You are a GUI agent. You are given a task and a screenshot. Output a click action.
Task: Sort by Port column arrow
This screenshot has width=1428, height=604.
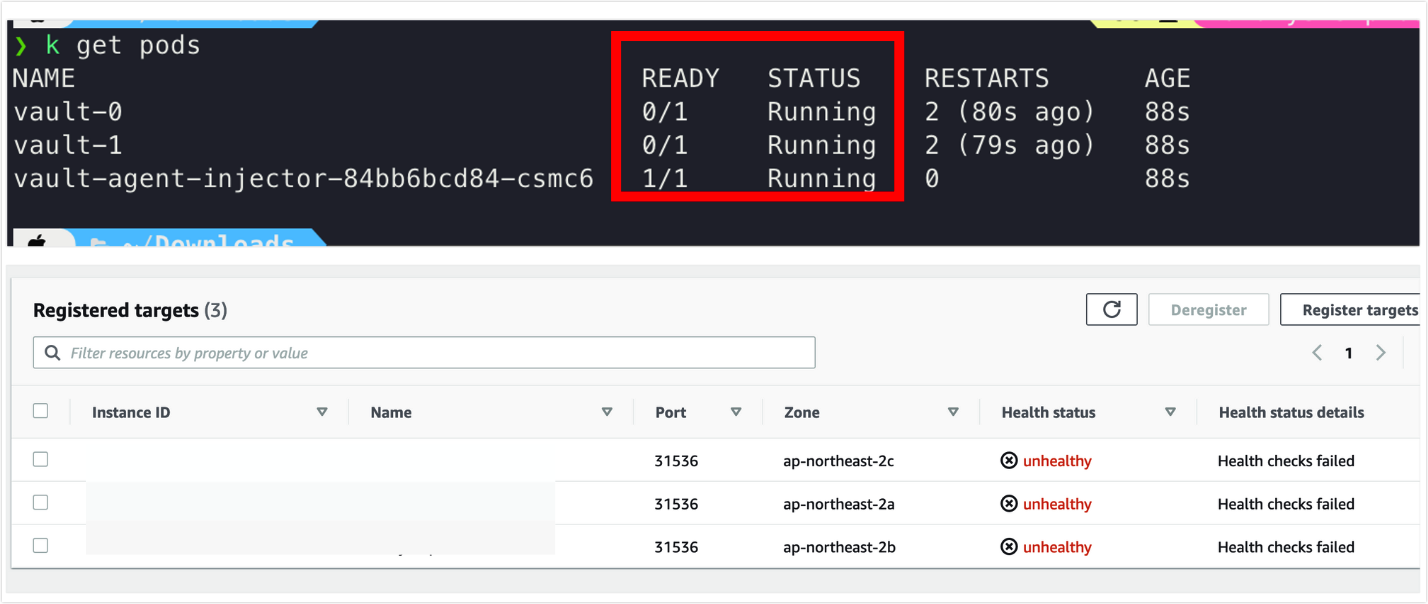coord(736,412)
